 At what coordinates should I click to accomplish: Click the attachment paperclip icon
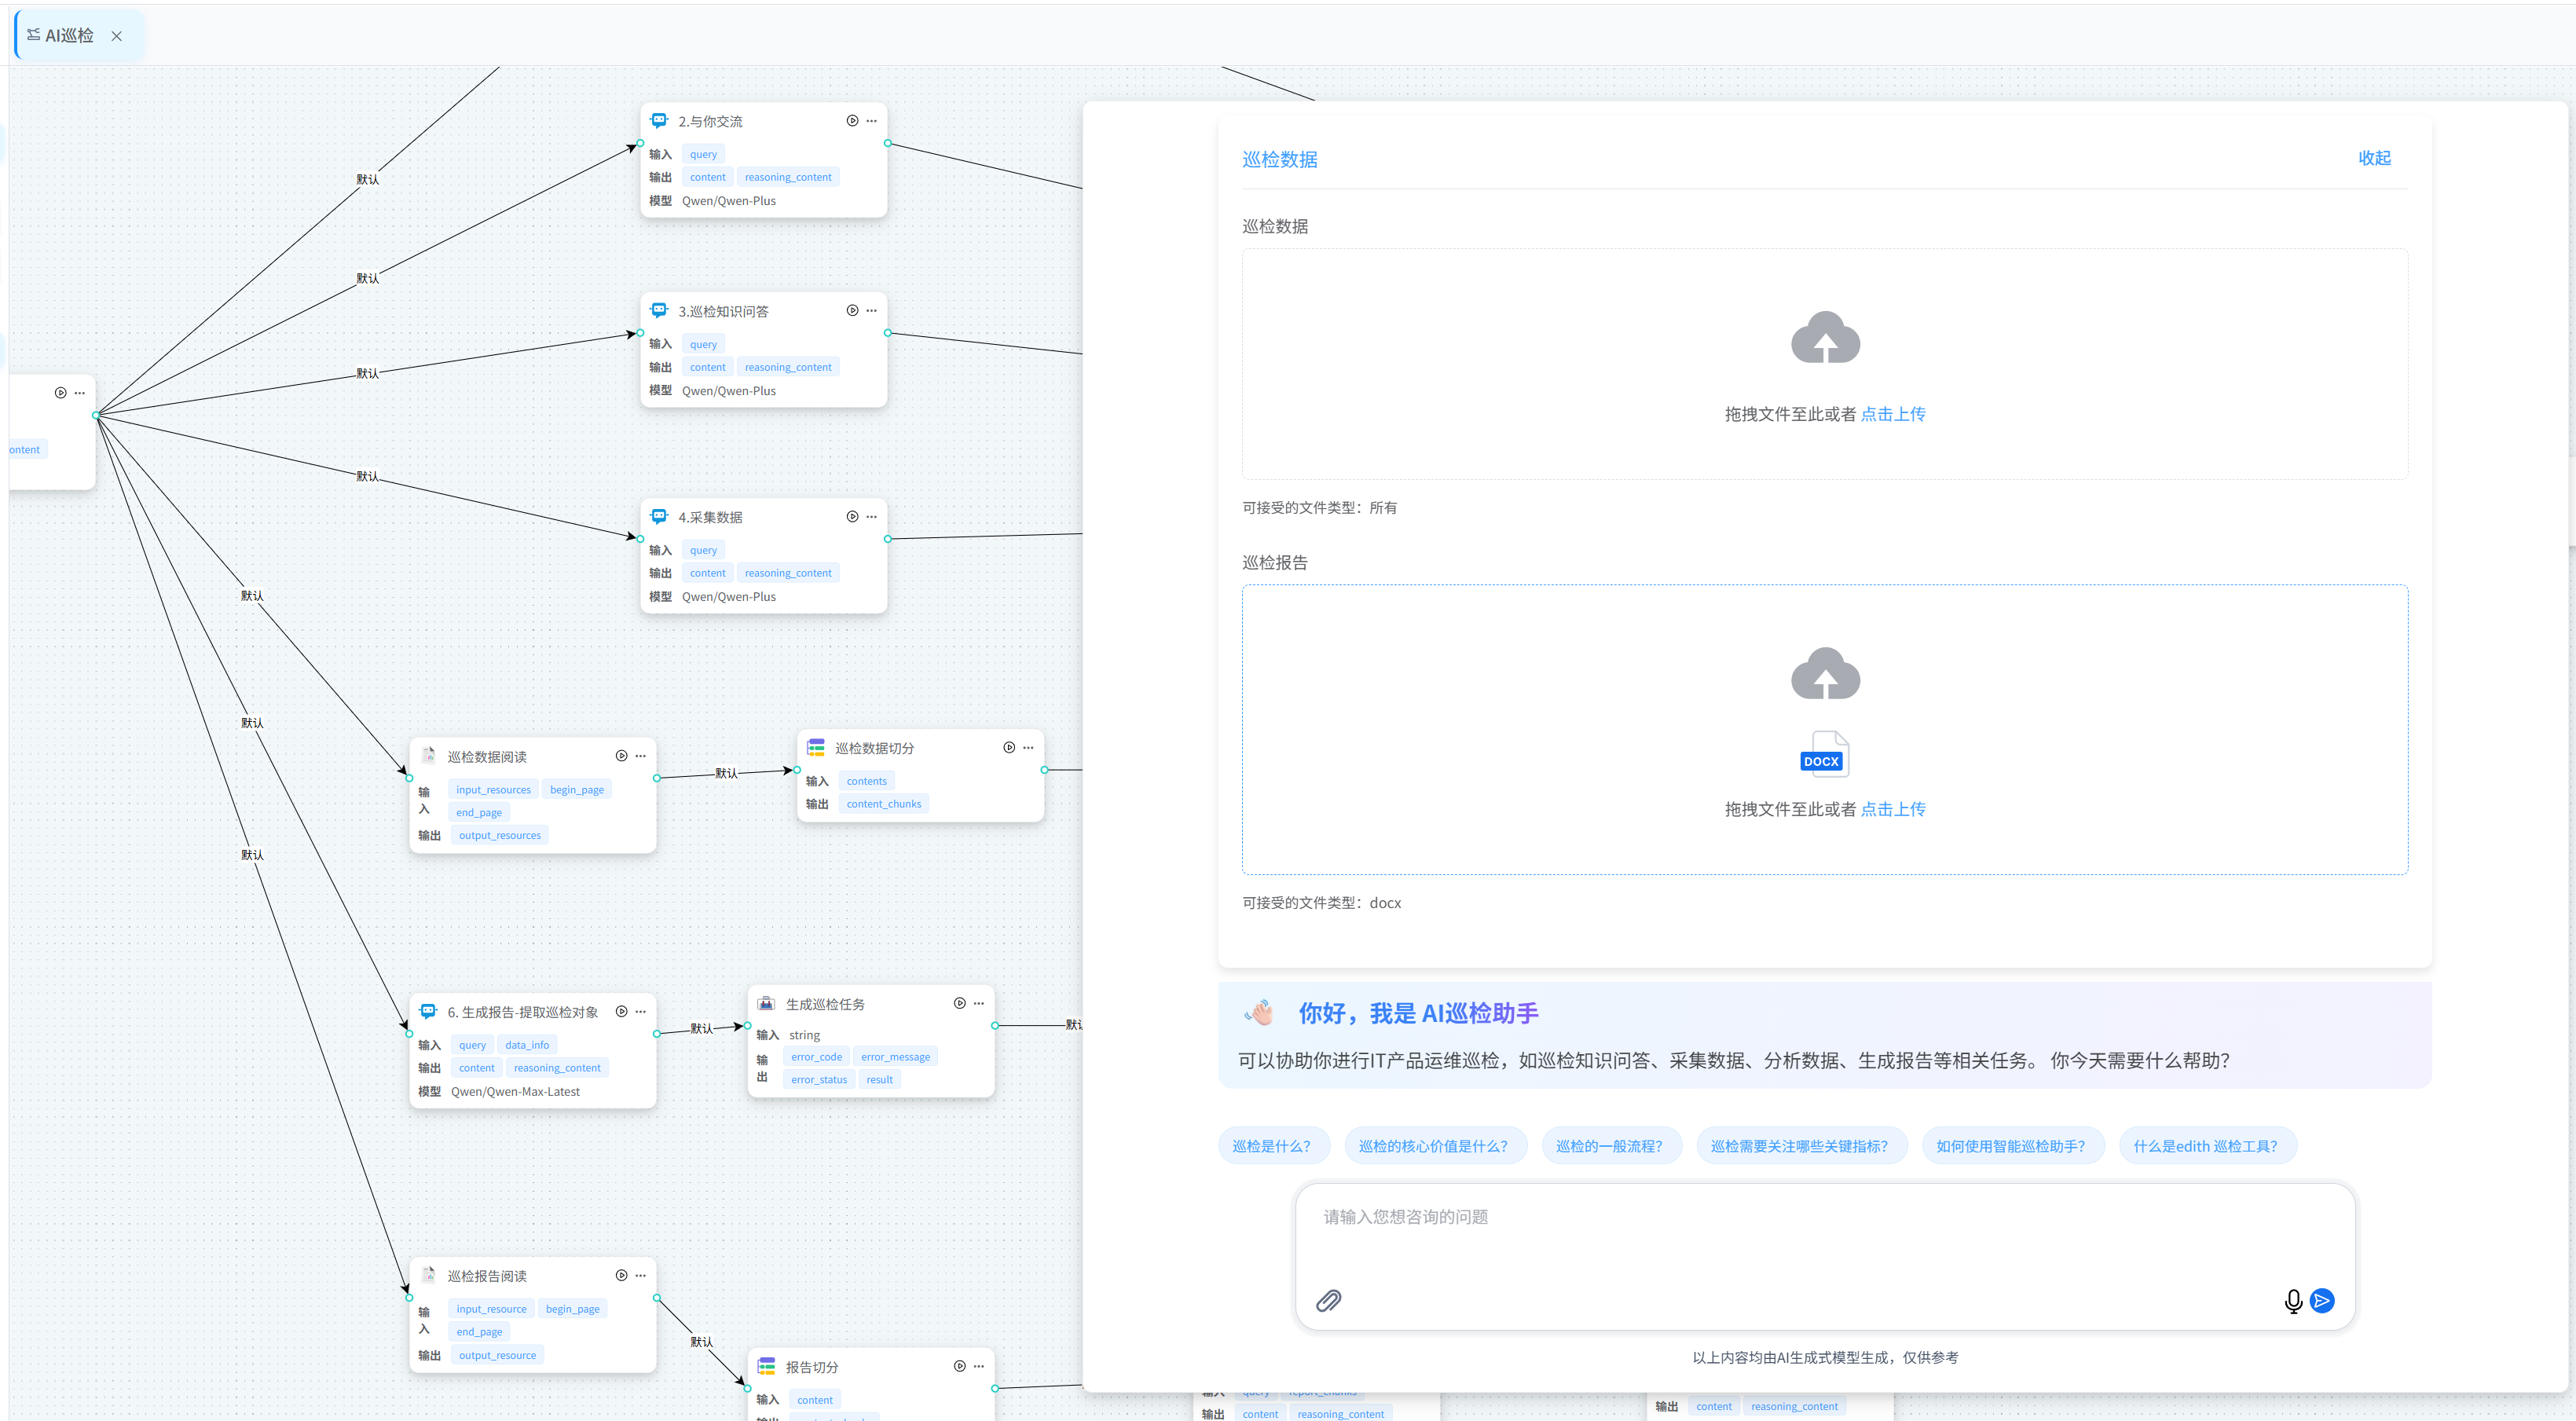tap(1328, 1300)
